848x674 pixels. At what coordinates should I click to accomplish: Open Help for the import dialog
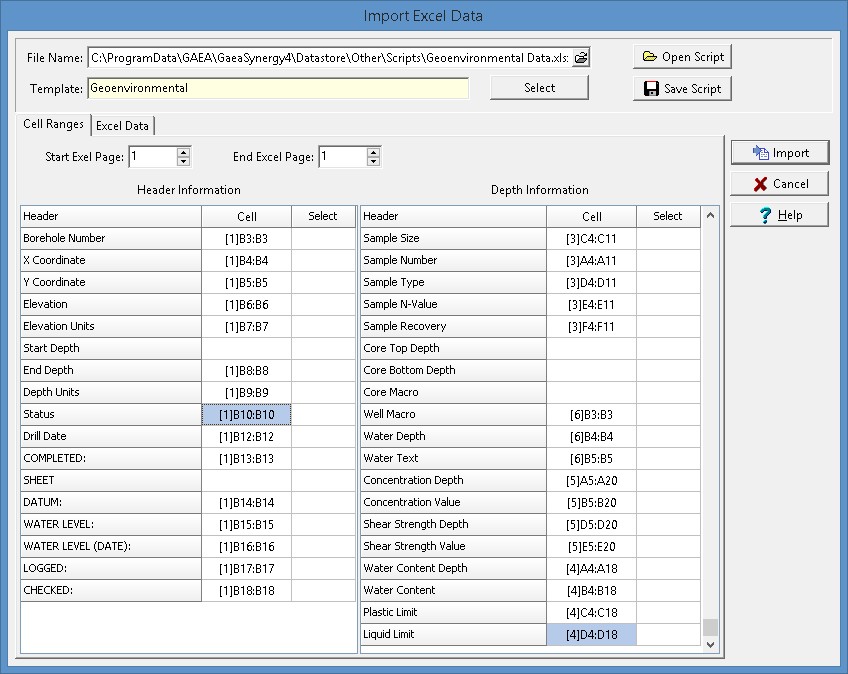(780, 215)
